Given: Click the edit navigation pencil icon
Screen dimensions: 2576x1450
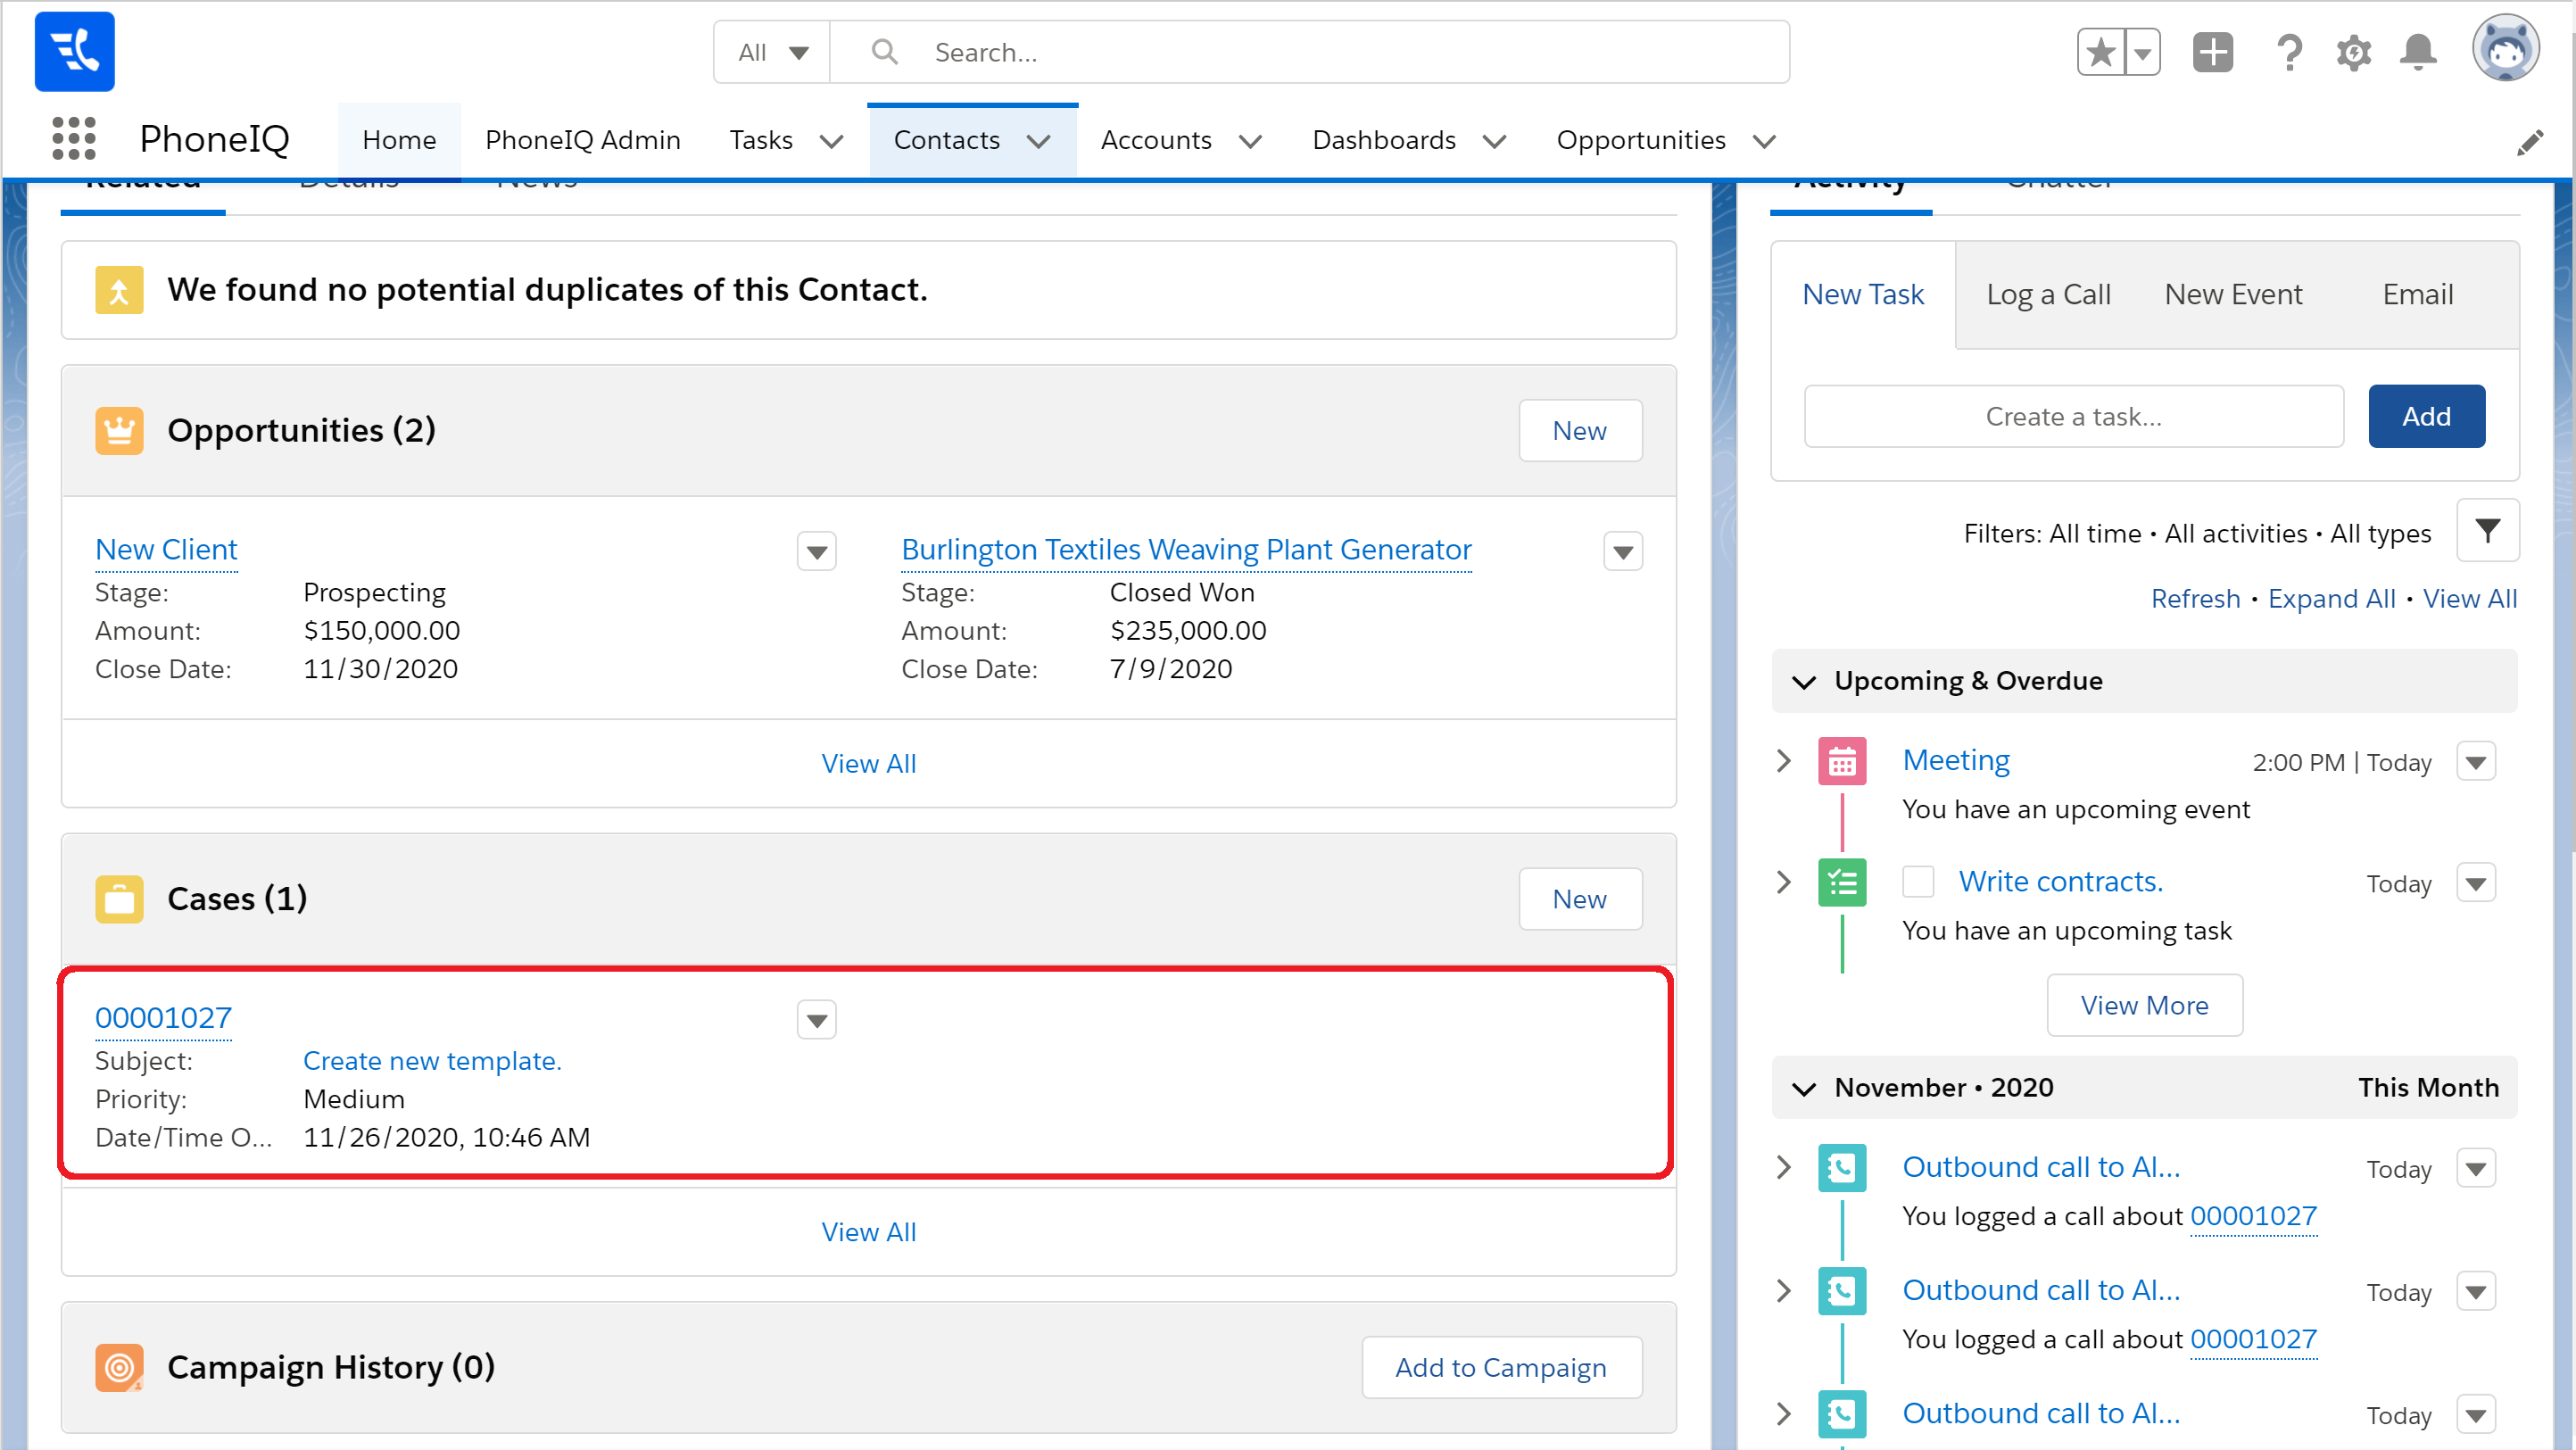Looking at the screenshot, I should pos(2529,143).
